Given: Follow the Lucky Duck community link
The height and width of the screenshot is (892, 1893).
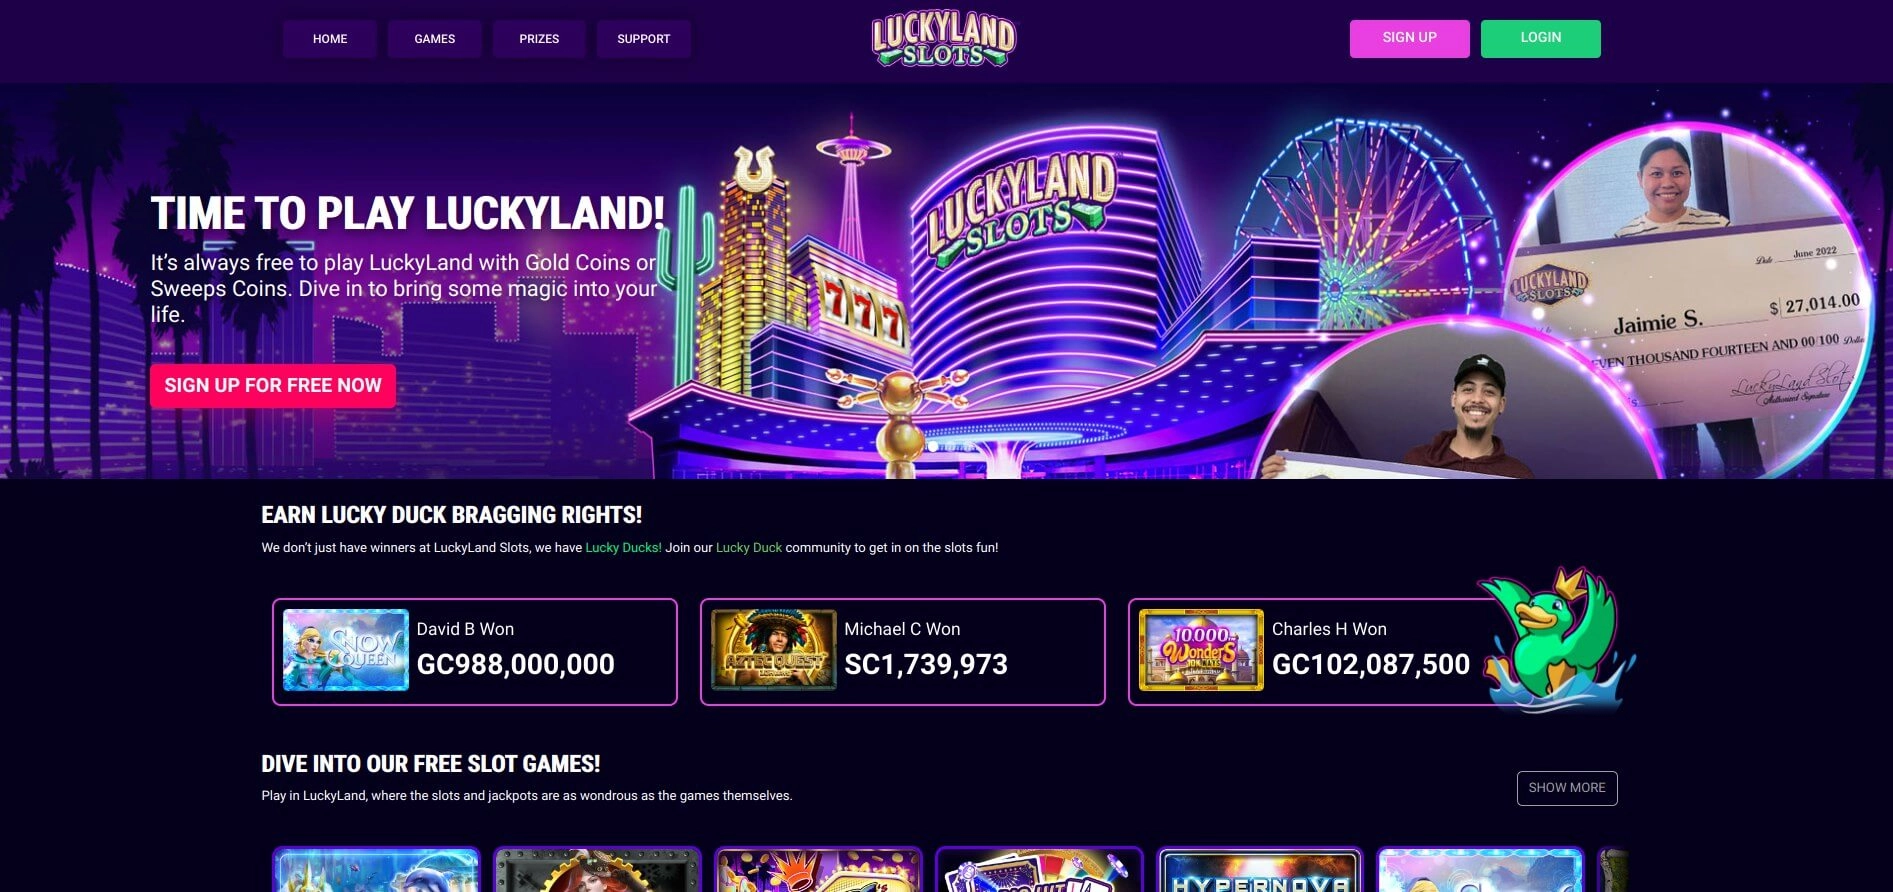Looking at the screenshot, I should (x=749, y=548).
